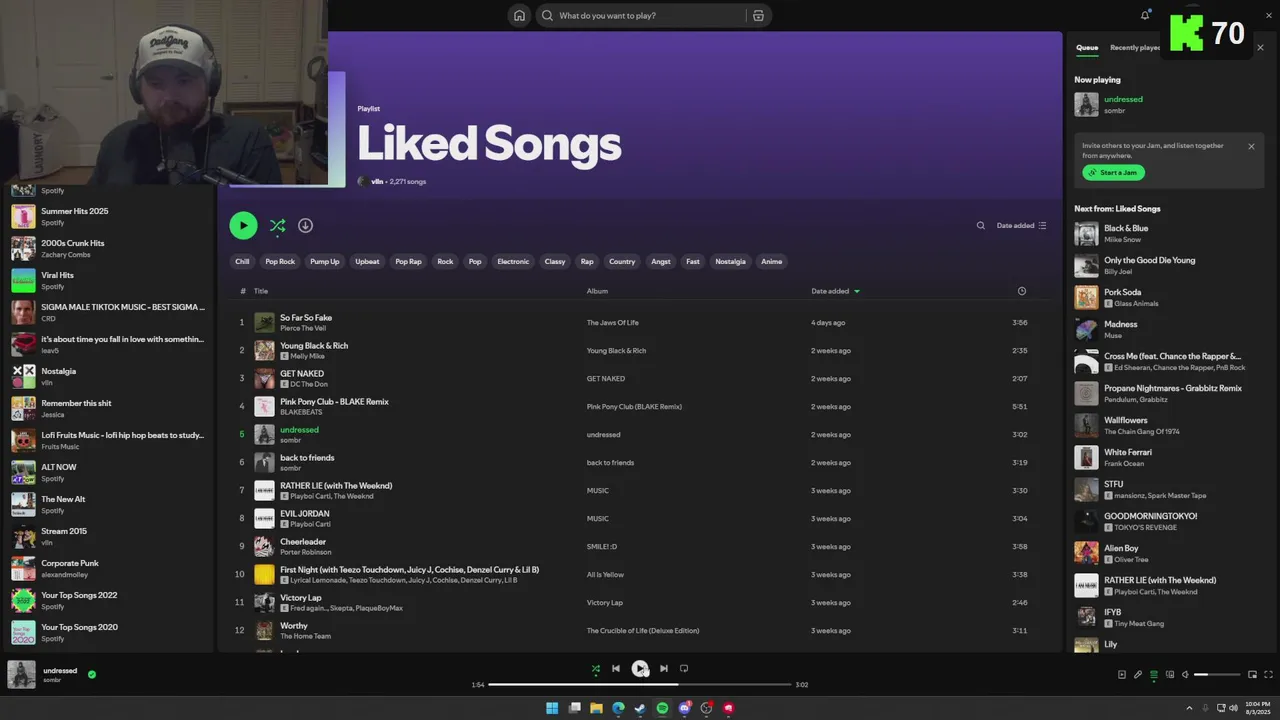Toggle the Pop Rock filter chip

tap(280, 261)
